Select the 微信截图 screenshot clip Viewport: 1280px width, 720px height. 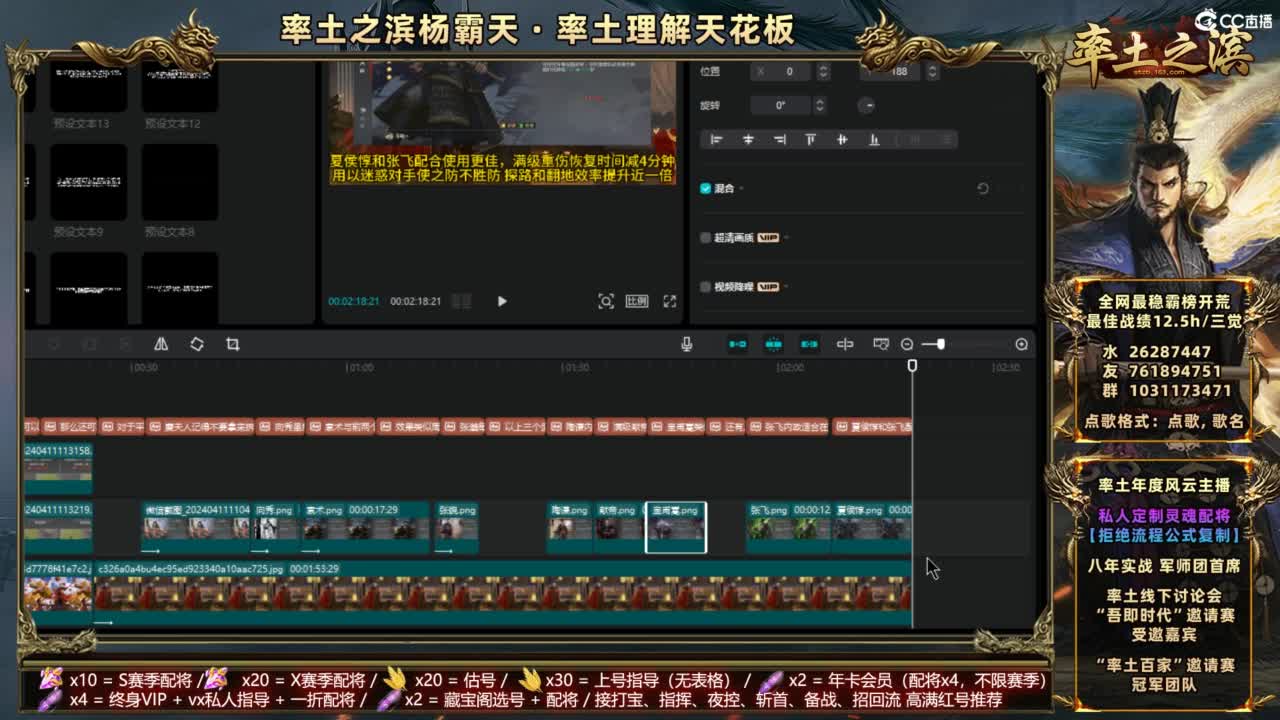pos(196,528)
